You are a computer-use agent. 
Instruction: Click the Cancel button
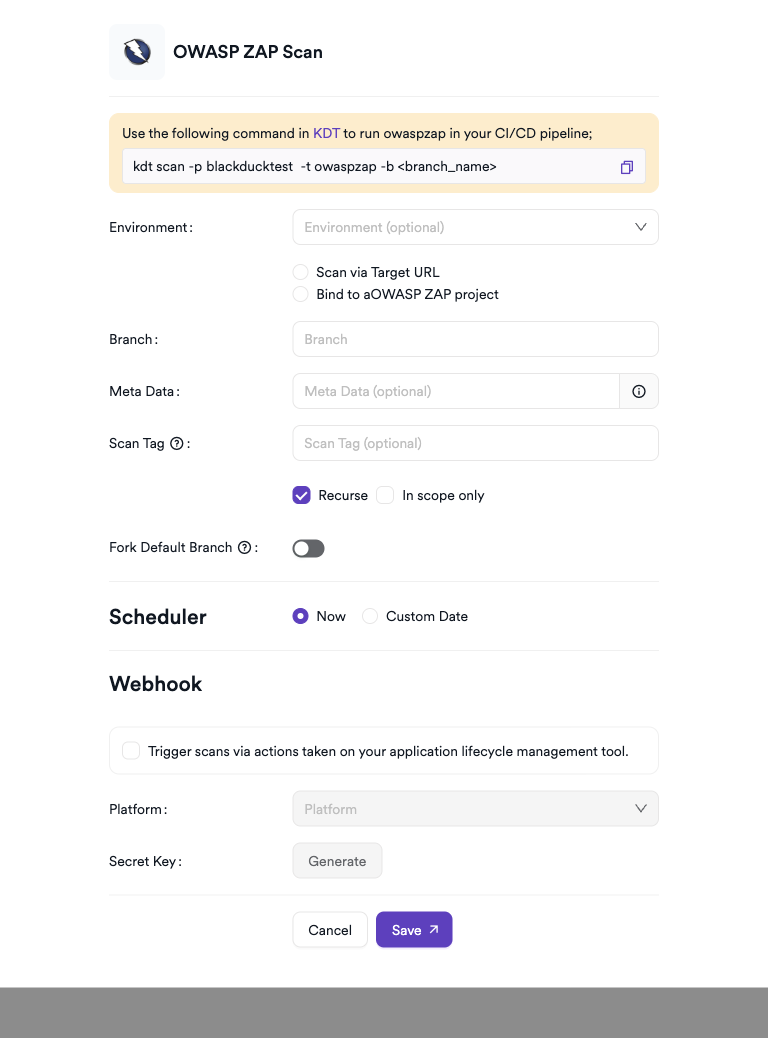pos(330,930)
